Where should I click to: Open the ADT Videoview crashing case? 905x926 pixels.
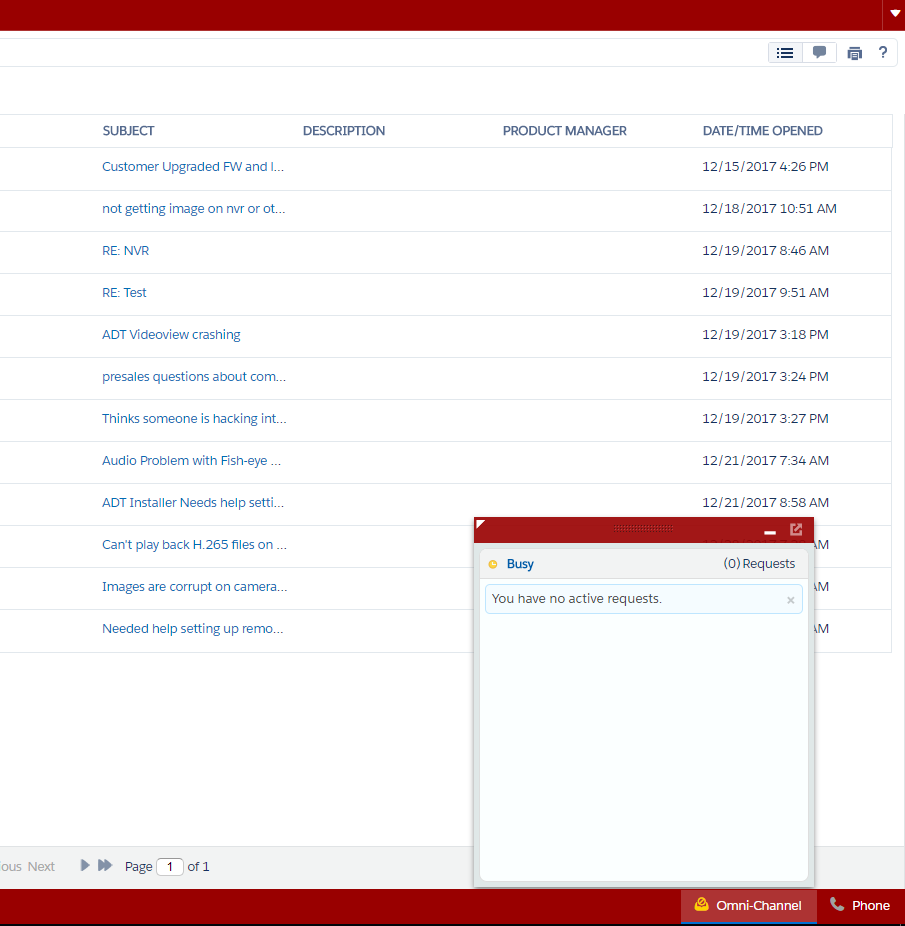pyautogui.click(x=171, y=335)
